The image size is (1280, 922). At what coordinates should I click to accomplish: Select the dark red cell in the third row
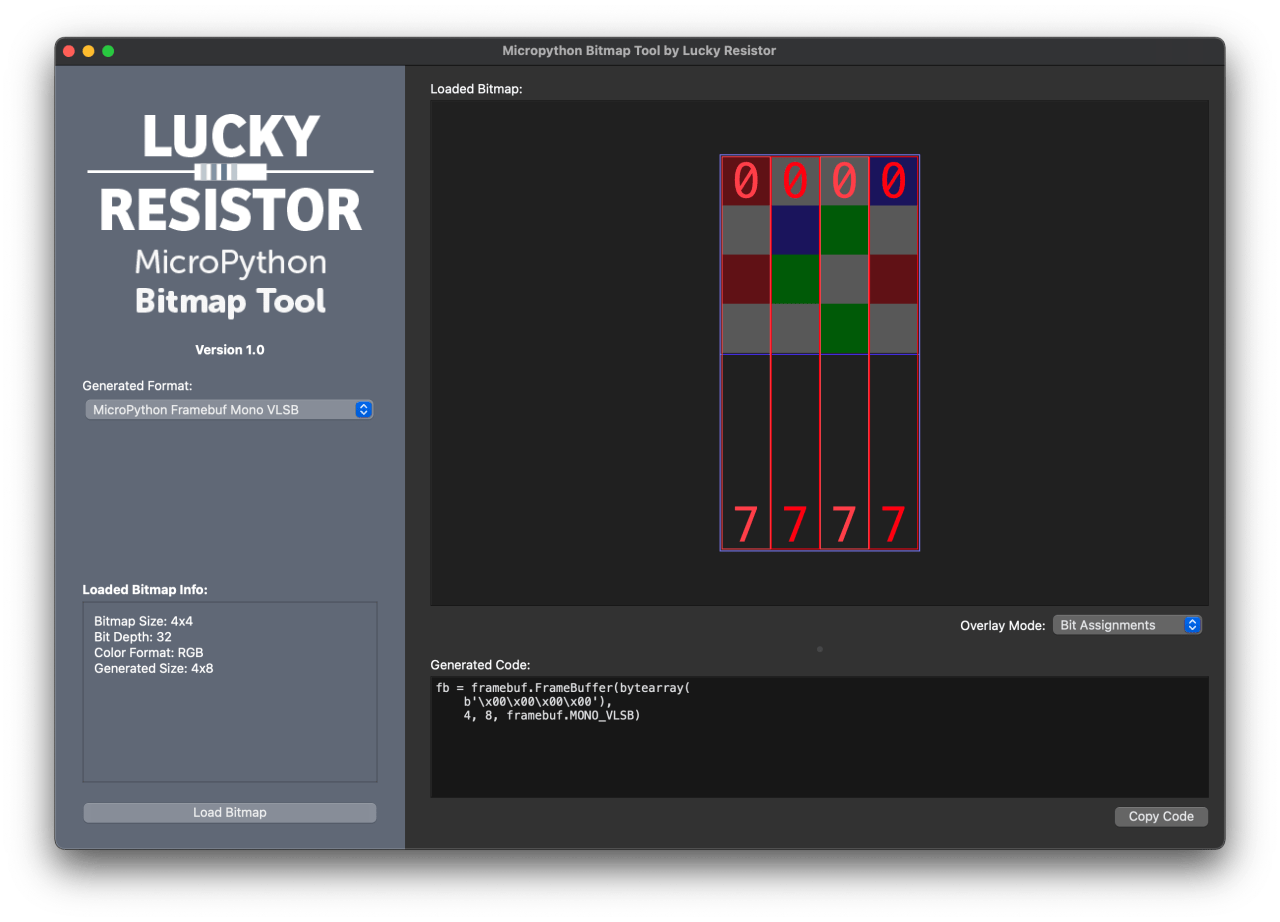[745, 279]
